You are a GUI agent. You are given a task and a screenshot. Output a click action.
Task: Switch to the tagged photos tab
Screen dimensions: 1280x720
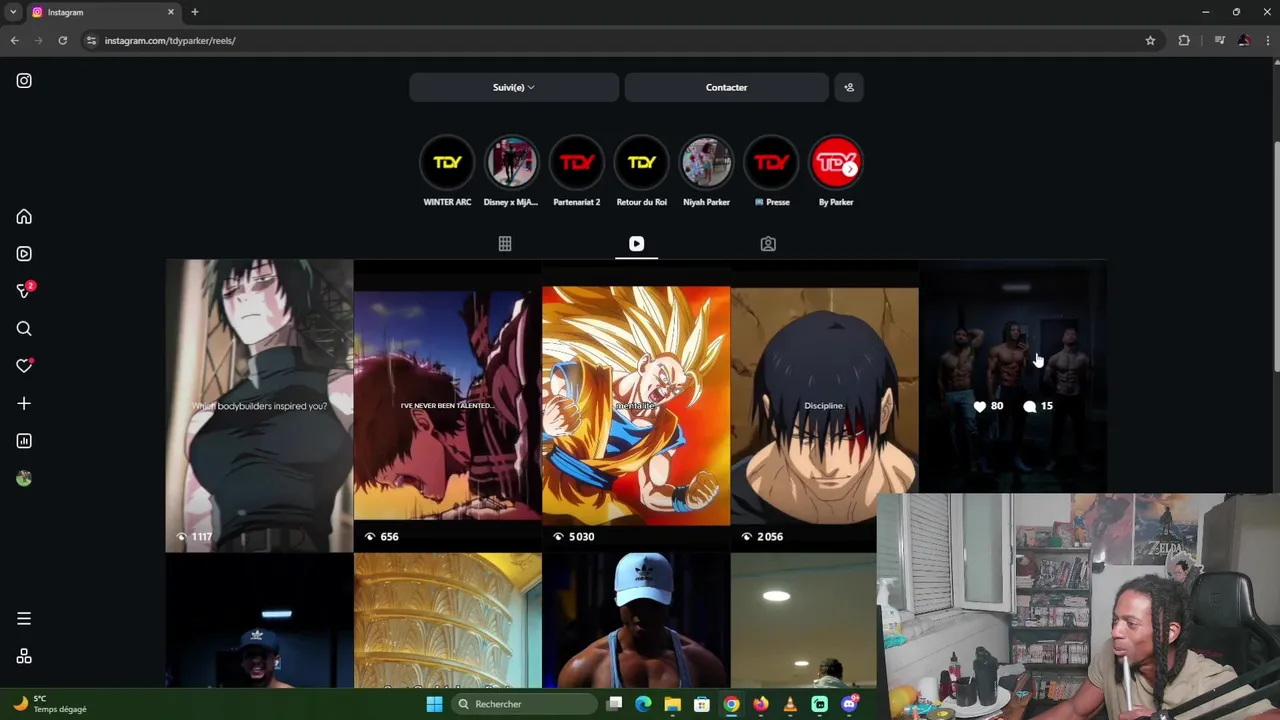pos(768,244)
